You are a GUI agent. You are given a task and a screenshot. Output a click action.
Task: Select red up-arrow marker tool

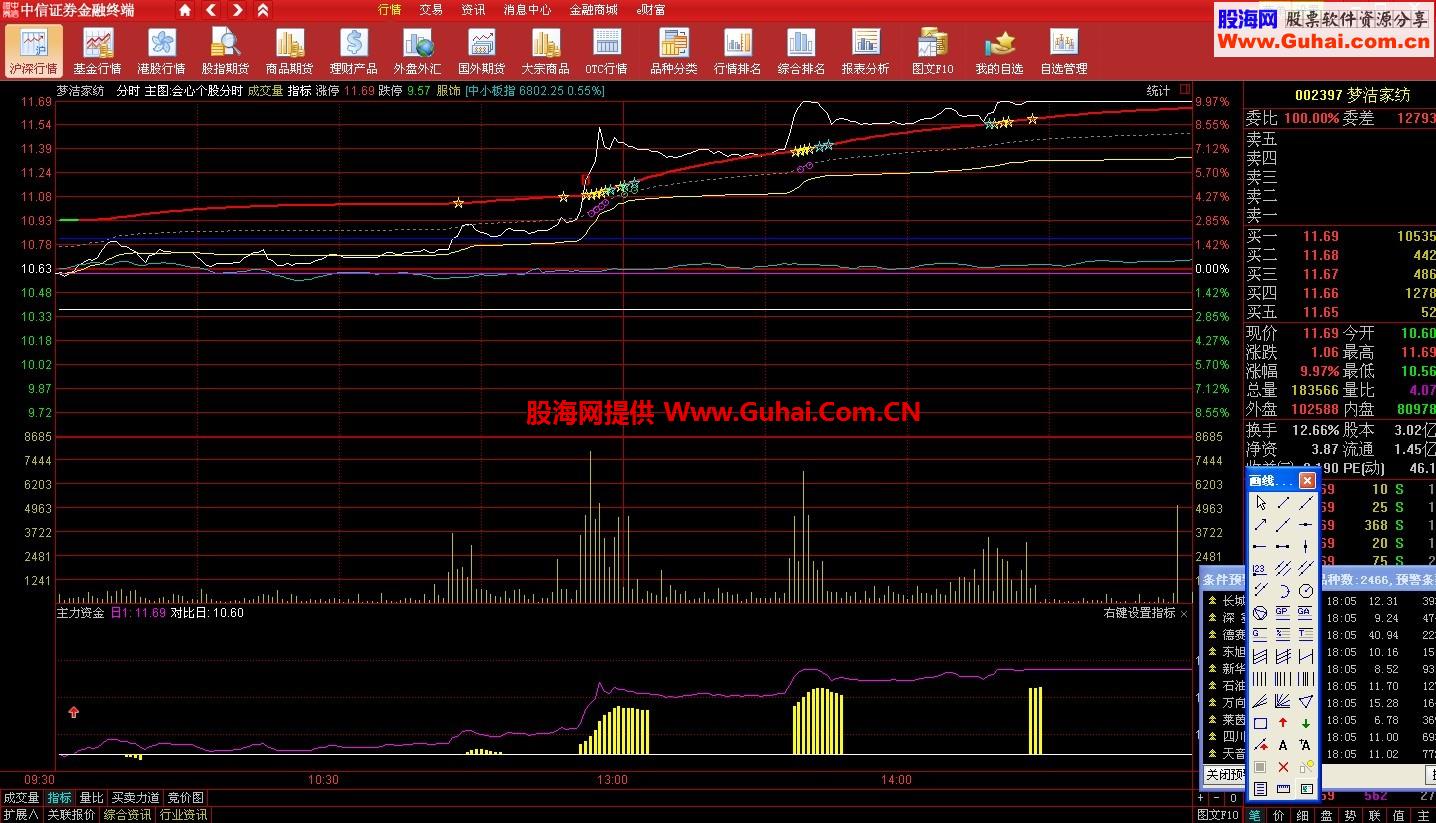click(1283, 723)
